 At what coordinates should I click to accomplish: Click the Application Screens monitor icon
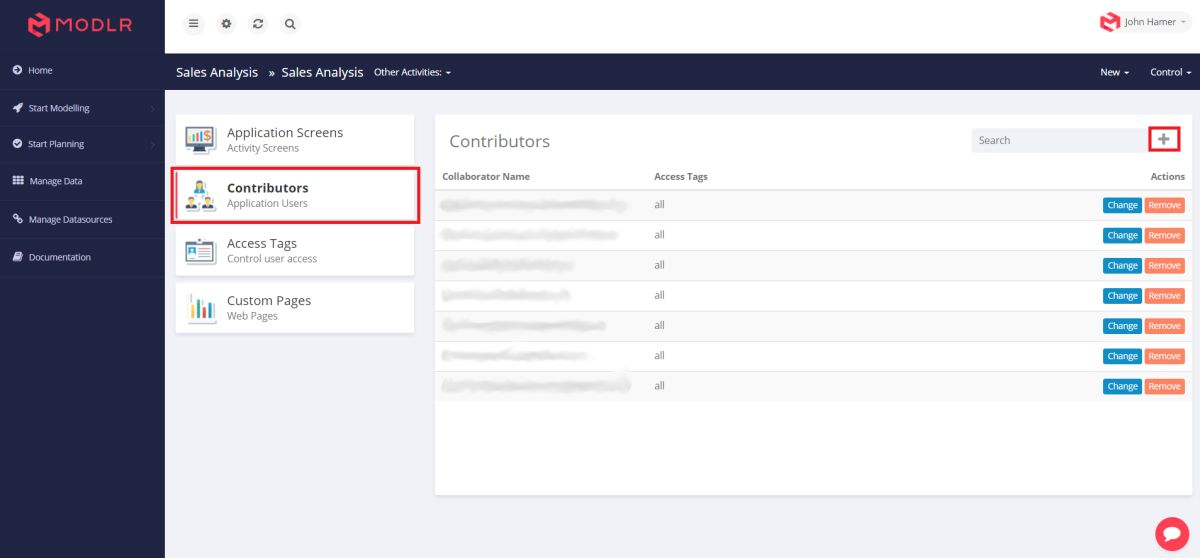click(201, 139)
